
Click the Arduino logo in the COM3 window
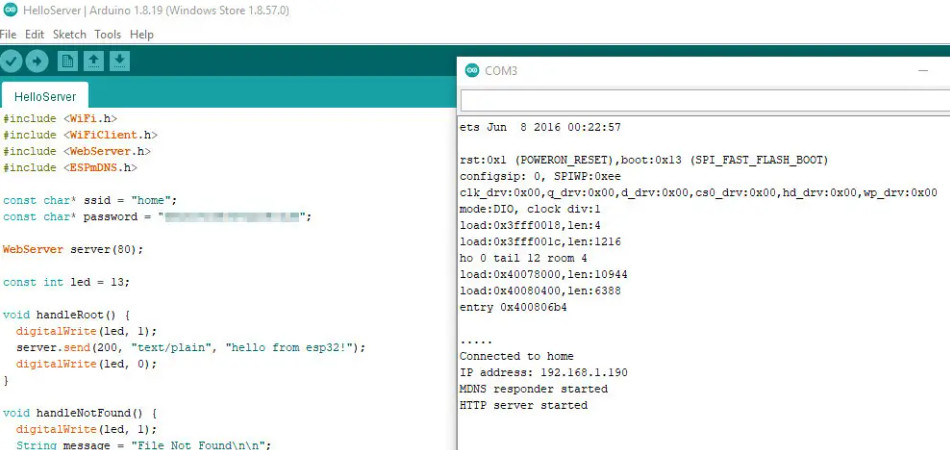(471, 71)
